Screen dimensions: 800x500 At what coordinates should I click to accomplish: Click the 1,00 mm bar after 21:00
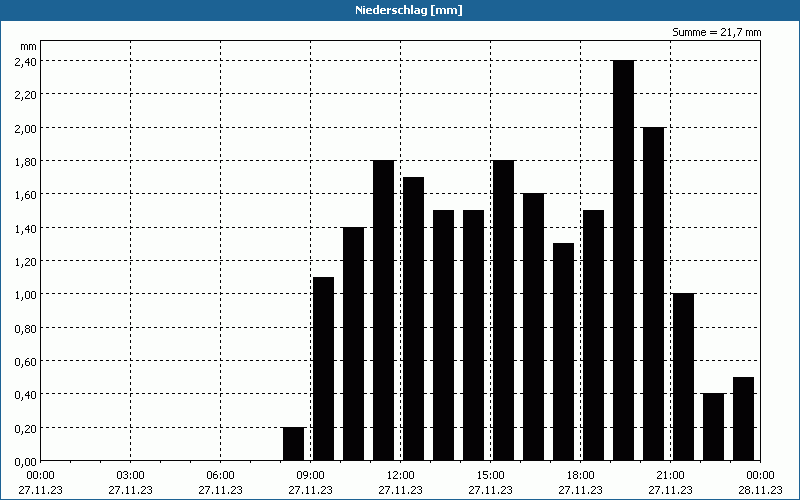684,377
